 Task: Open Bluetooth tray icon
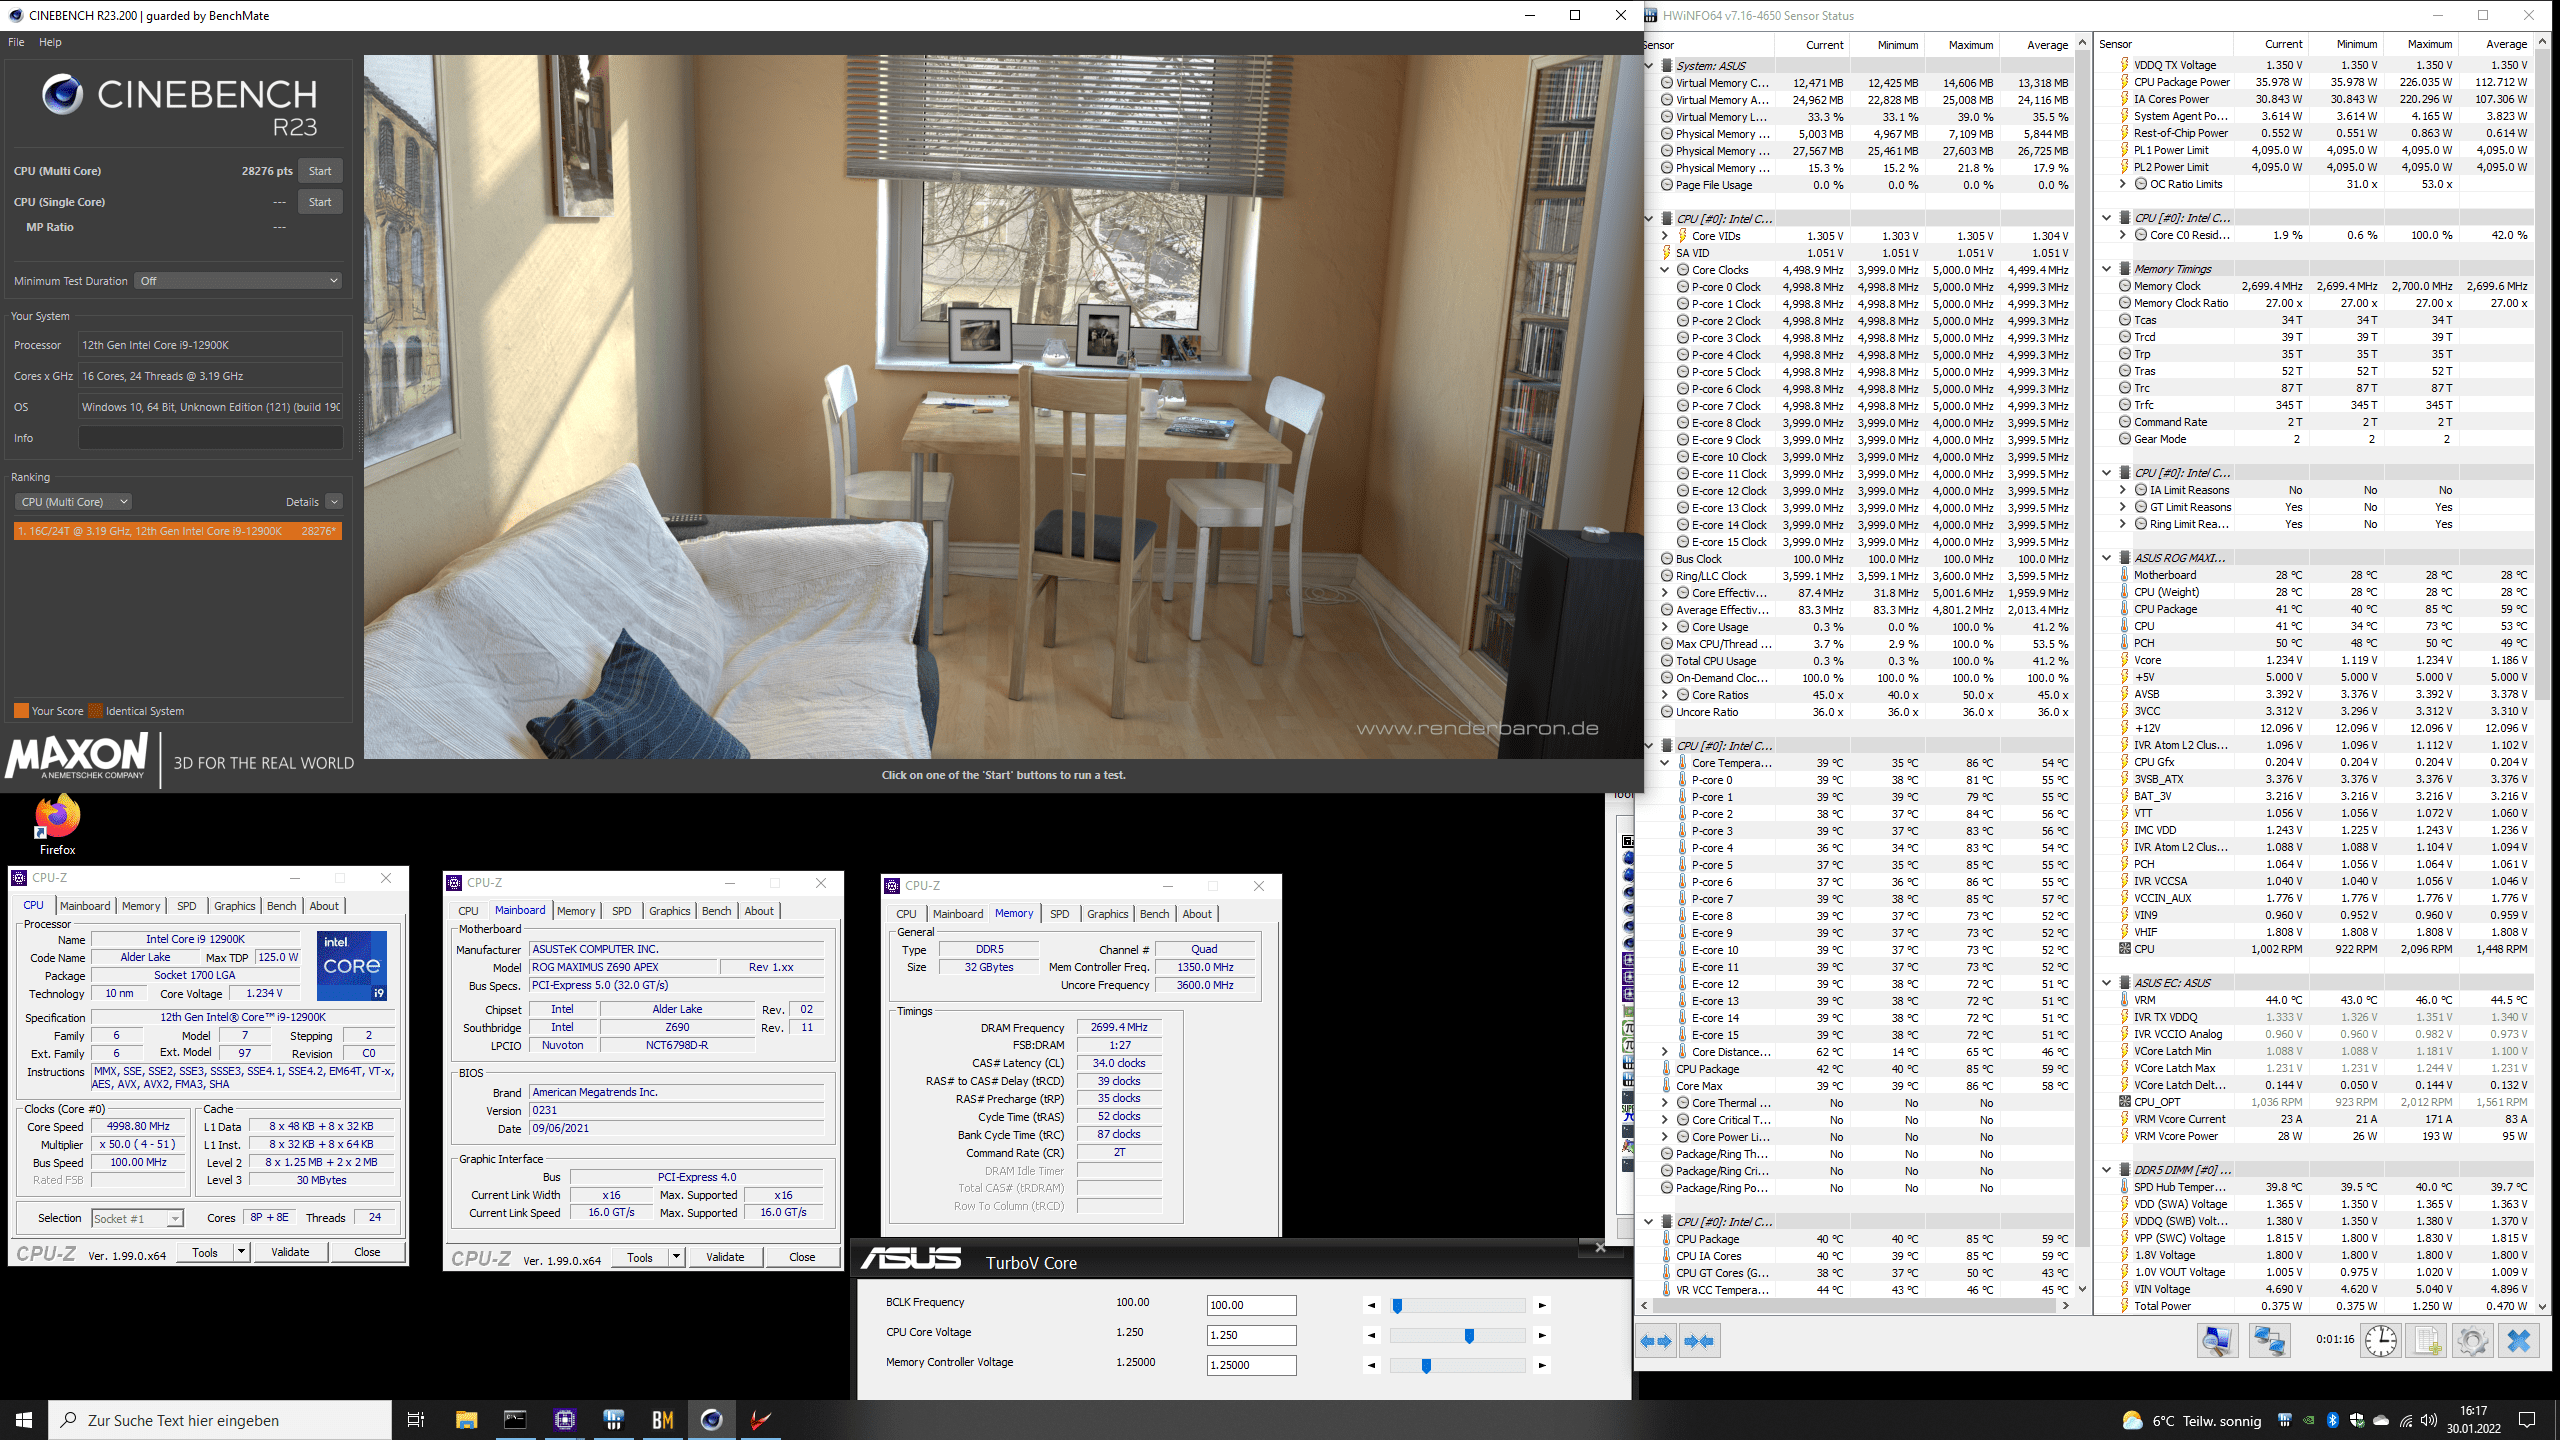(2333, 1420)
